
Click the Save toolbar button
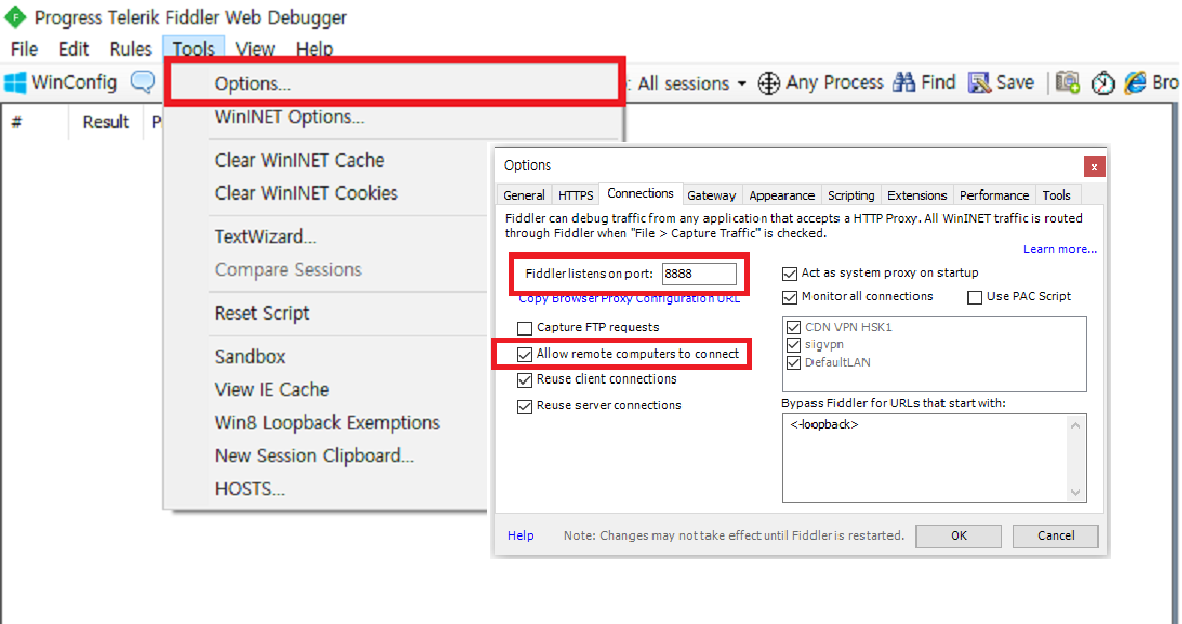[x=1001, y=82]
